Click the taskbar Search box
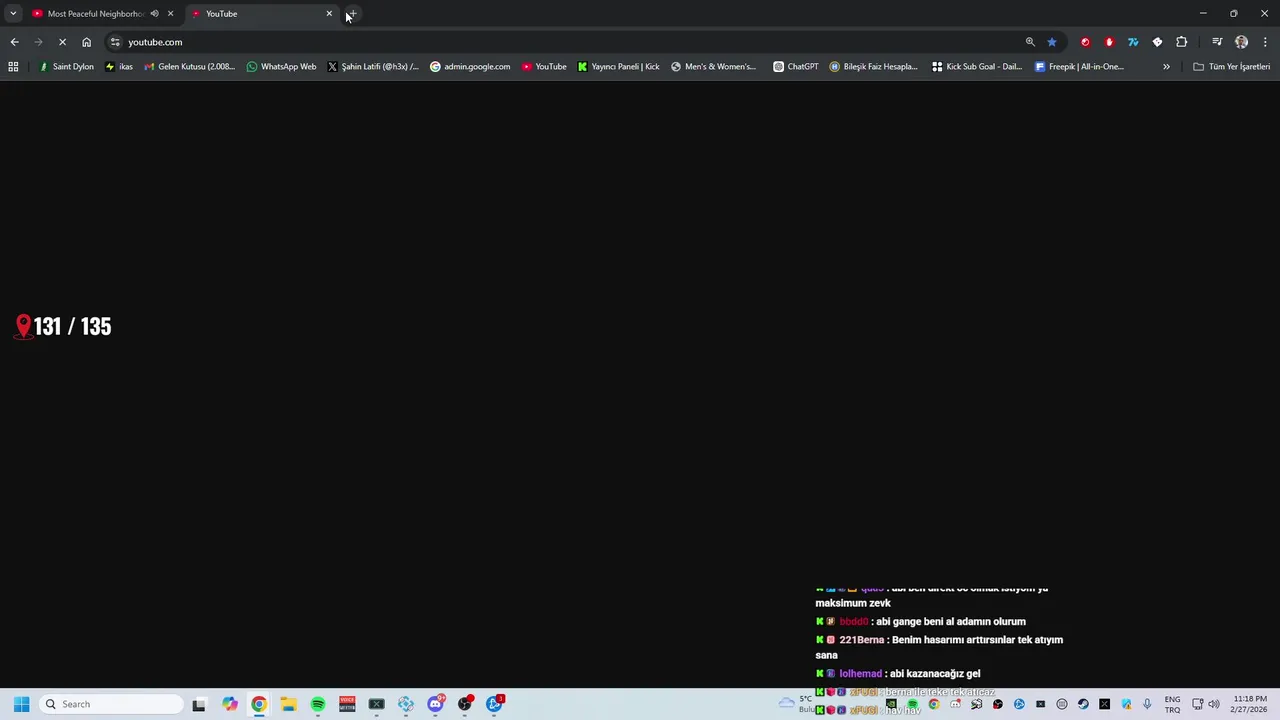Image resolution: width=1280 pixels, height=720 pixels. tap(111, 704)
